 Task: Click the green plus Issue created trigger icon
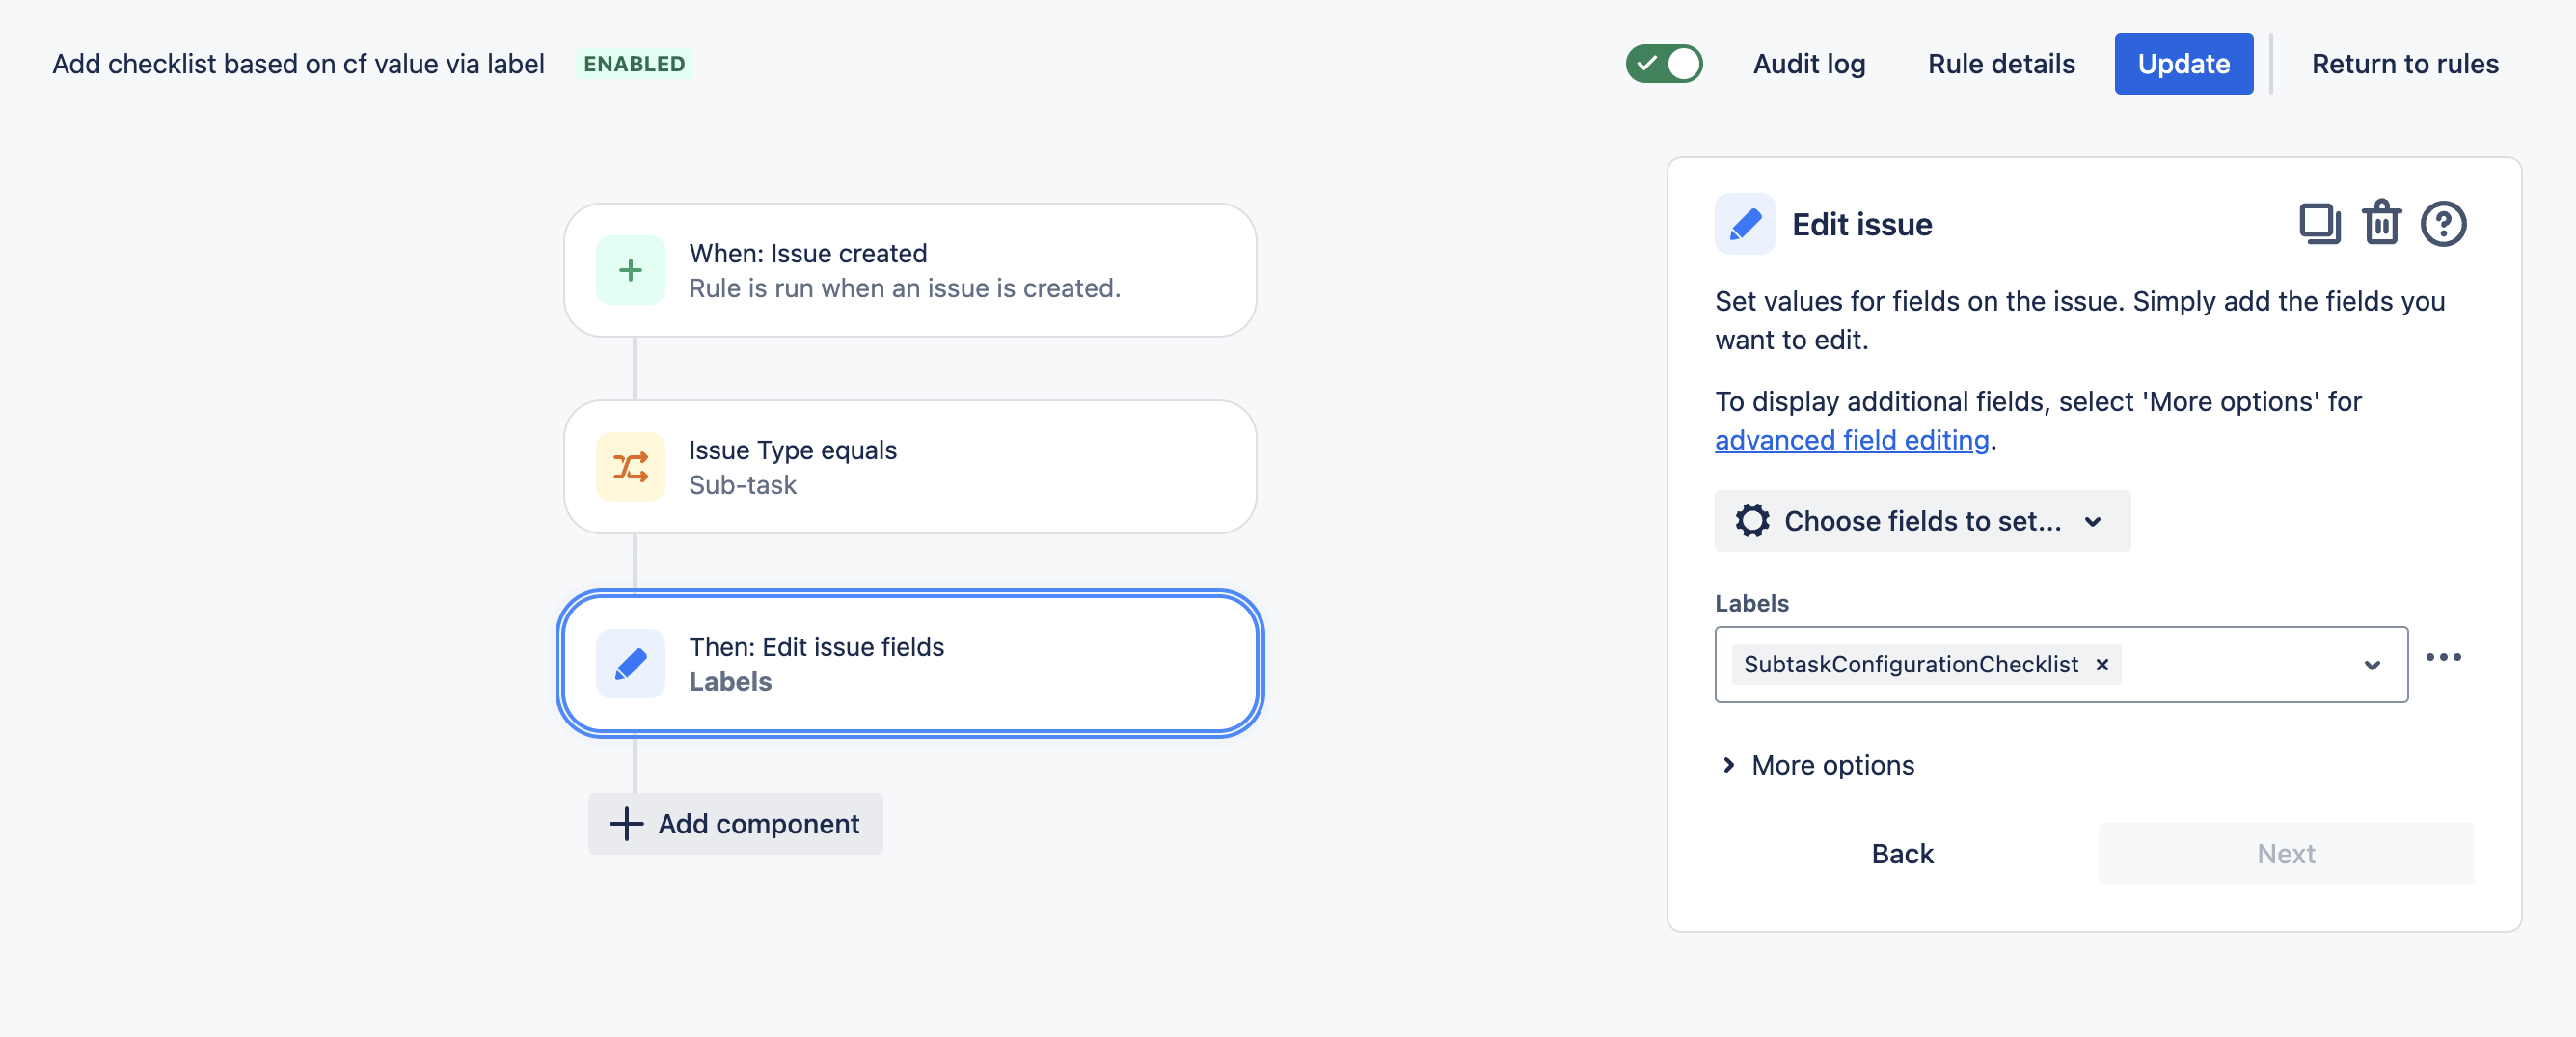pos(630,270)
